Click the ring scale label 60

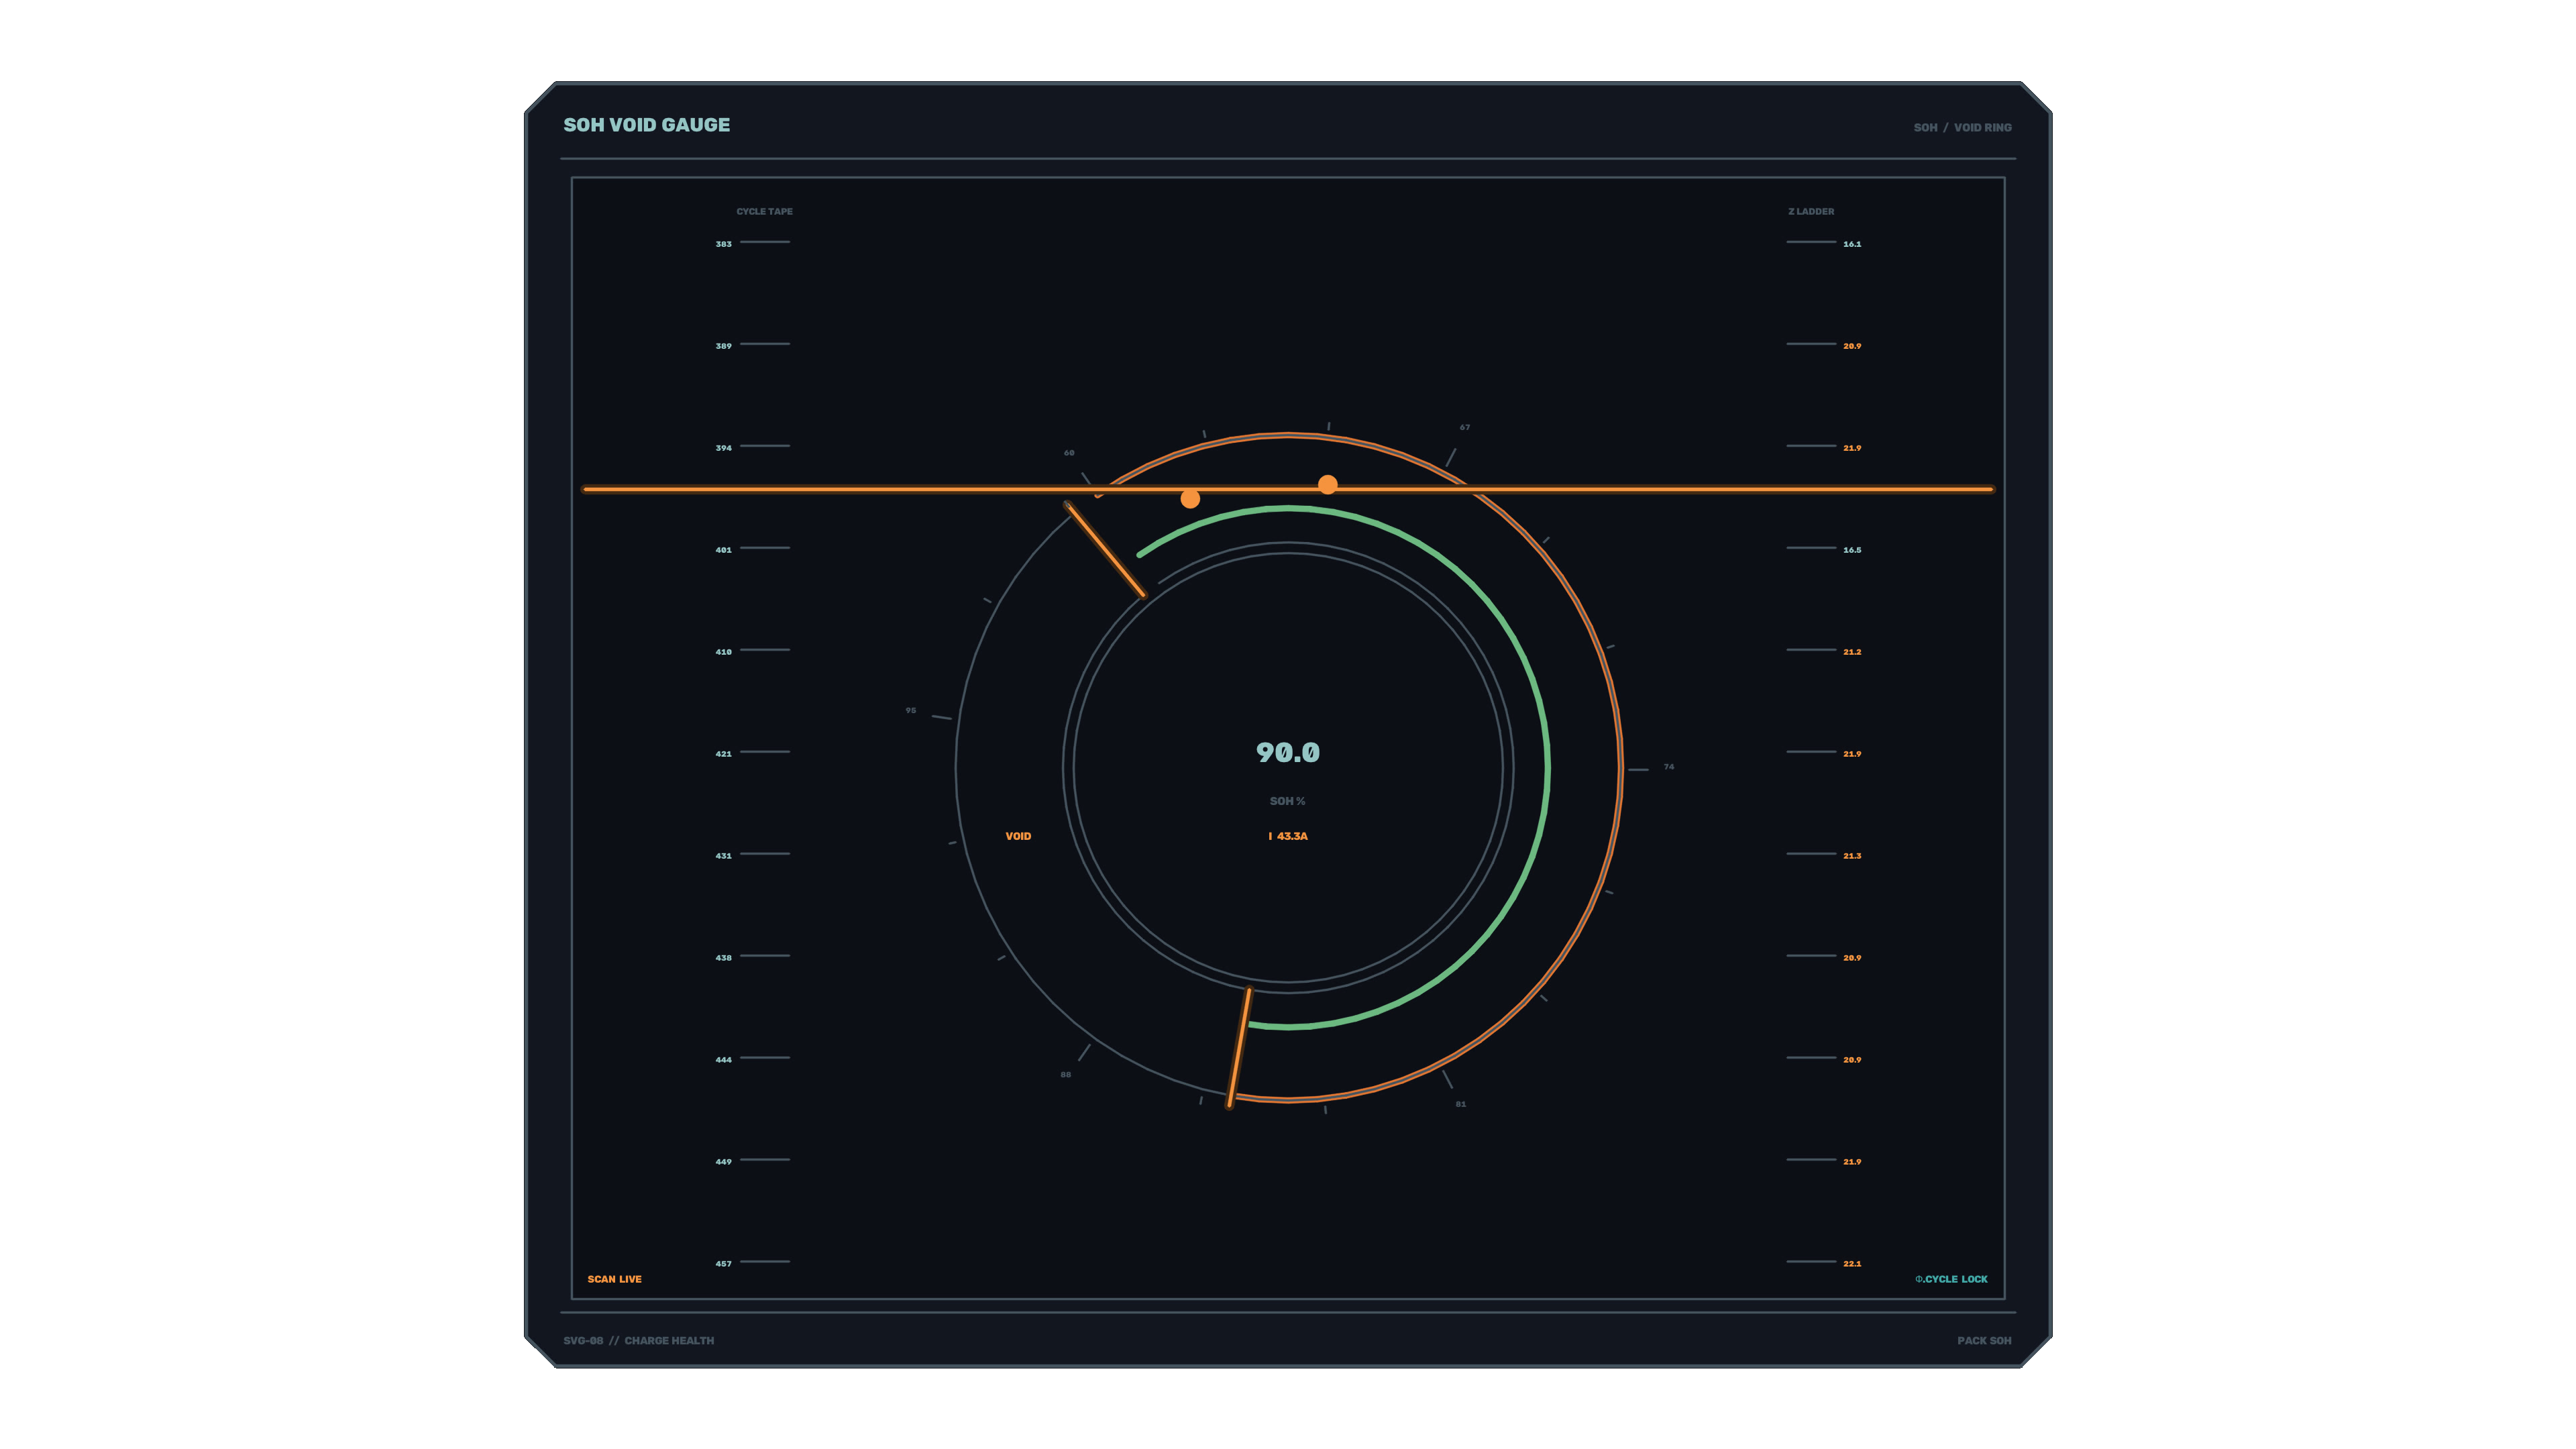[1069, 453]
